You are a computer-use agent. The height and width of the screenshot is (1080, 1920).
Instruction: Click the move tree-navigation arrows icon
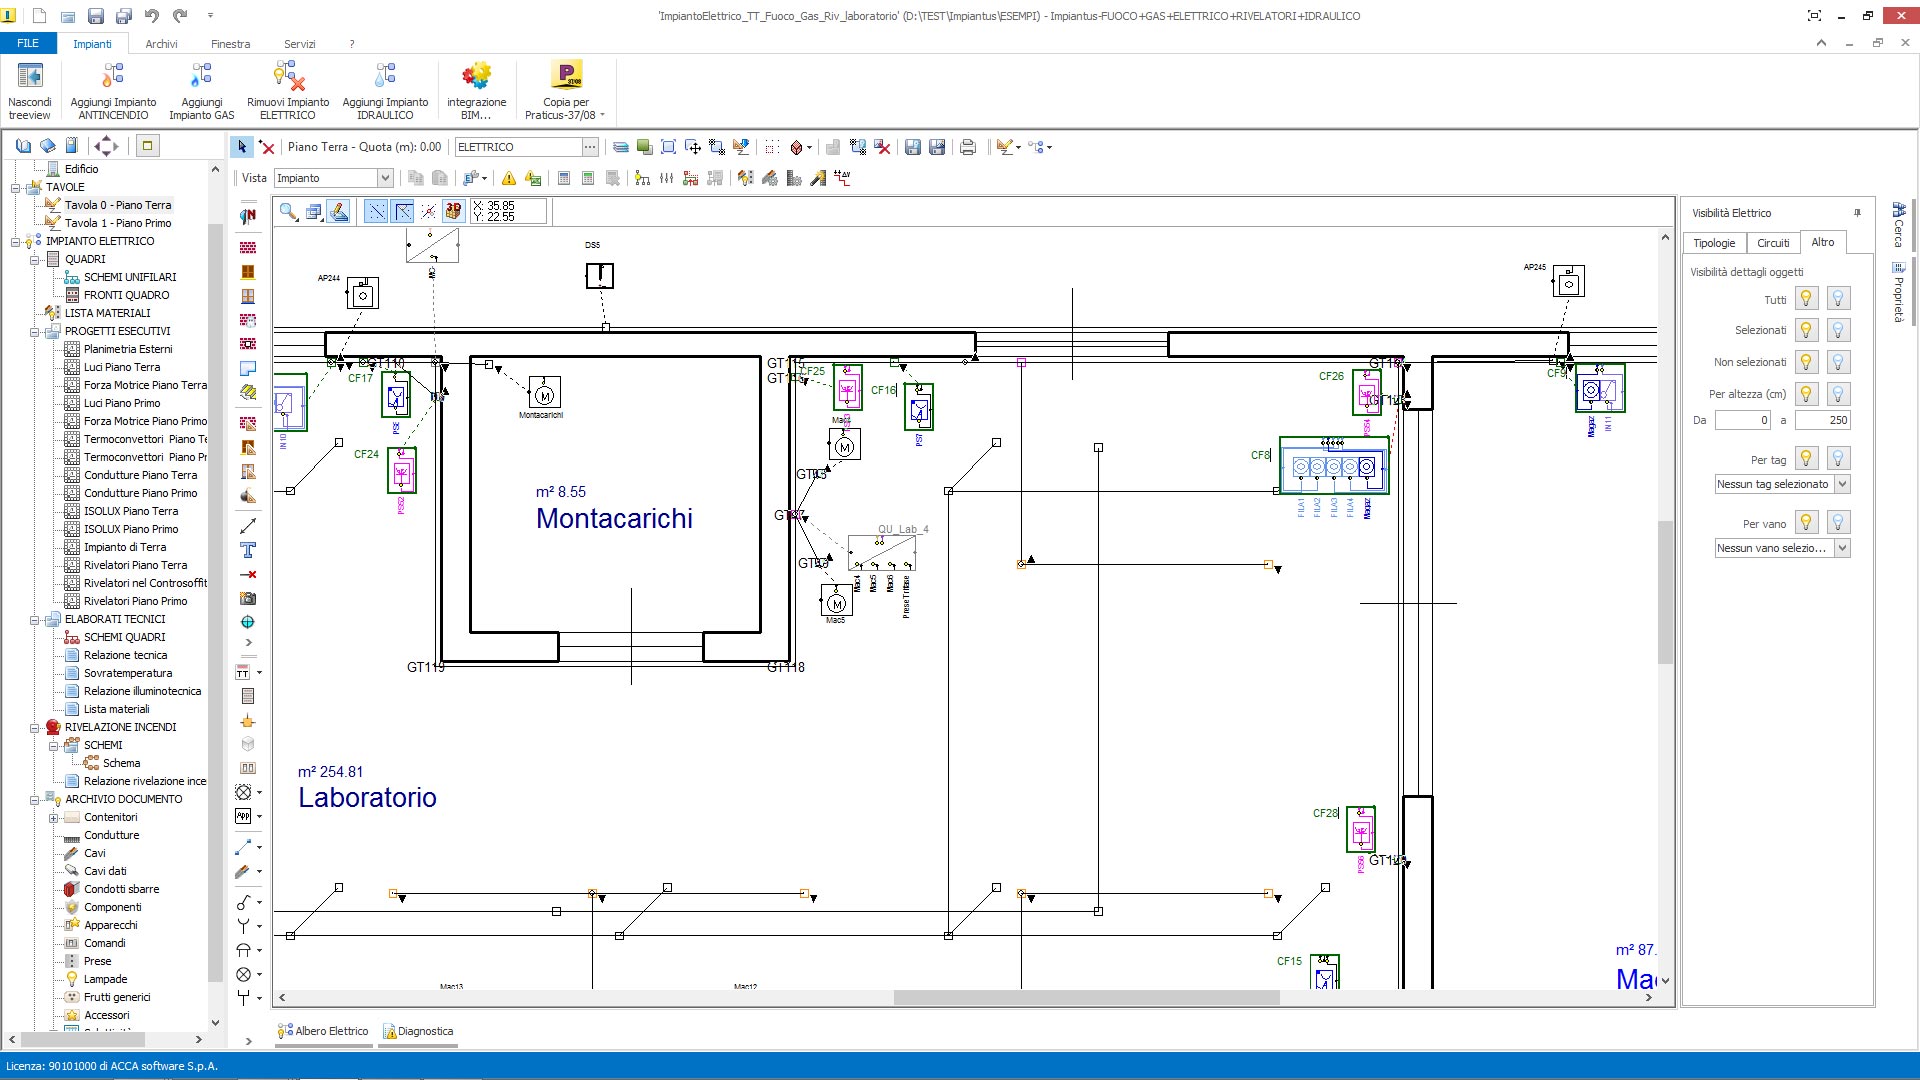(106, 146)
